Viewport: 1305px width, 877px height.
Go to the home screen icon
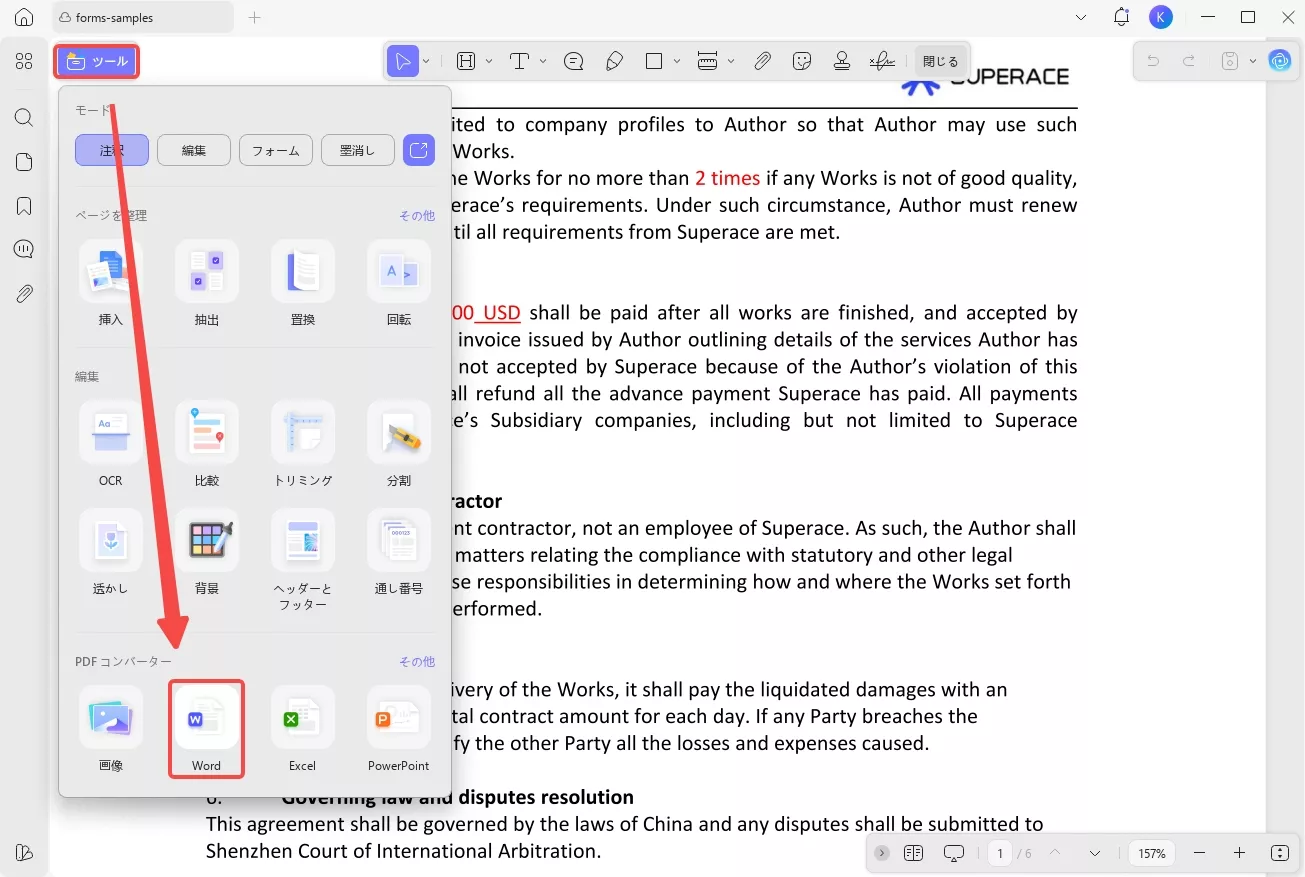pos(24,17)
